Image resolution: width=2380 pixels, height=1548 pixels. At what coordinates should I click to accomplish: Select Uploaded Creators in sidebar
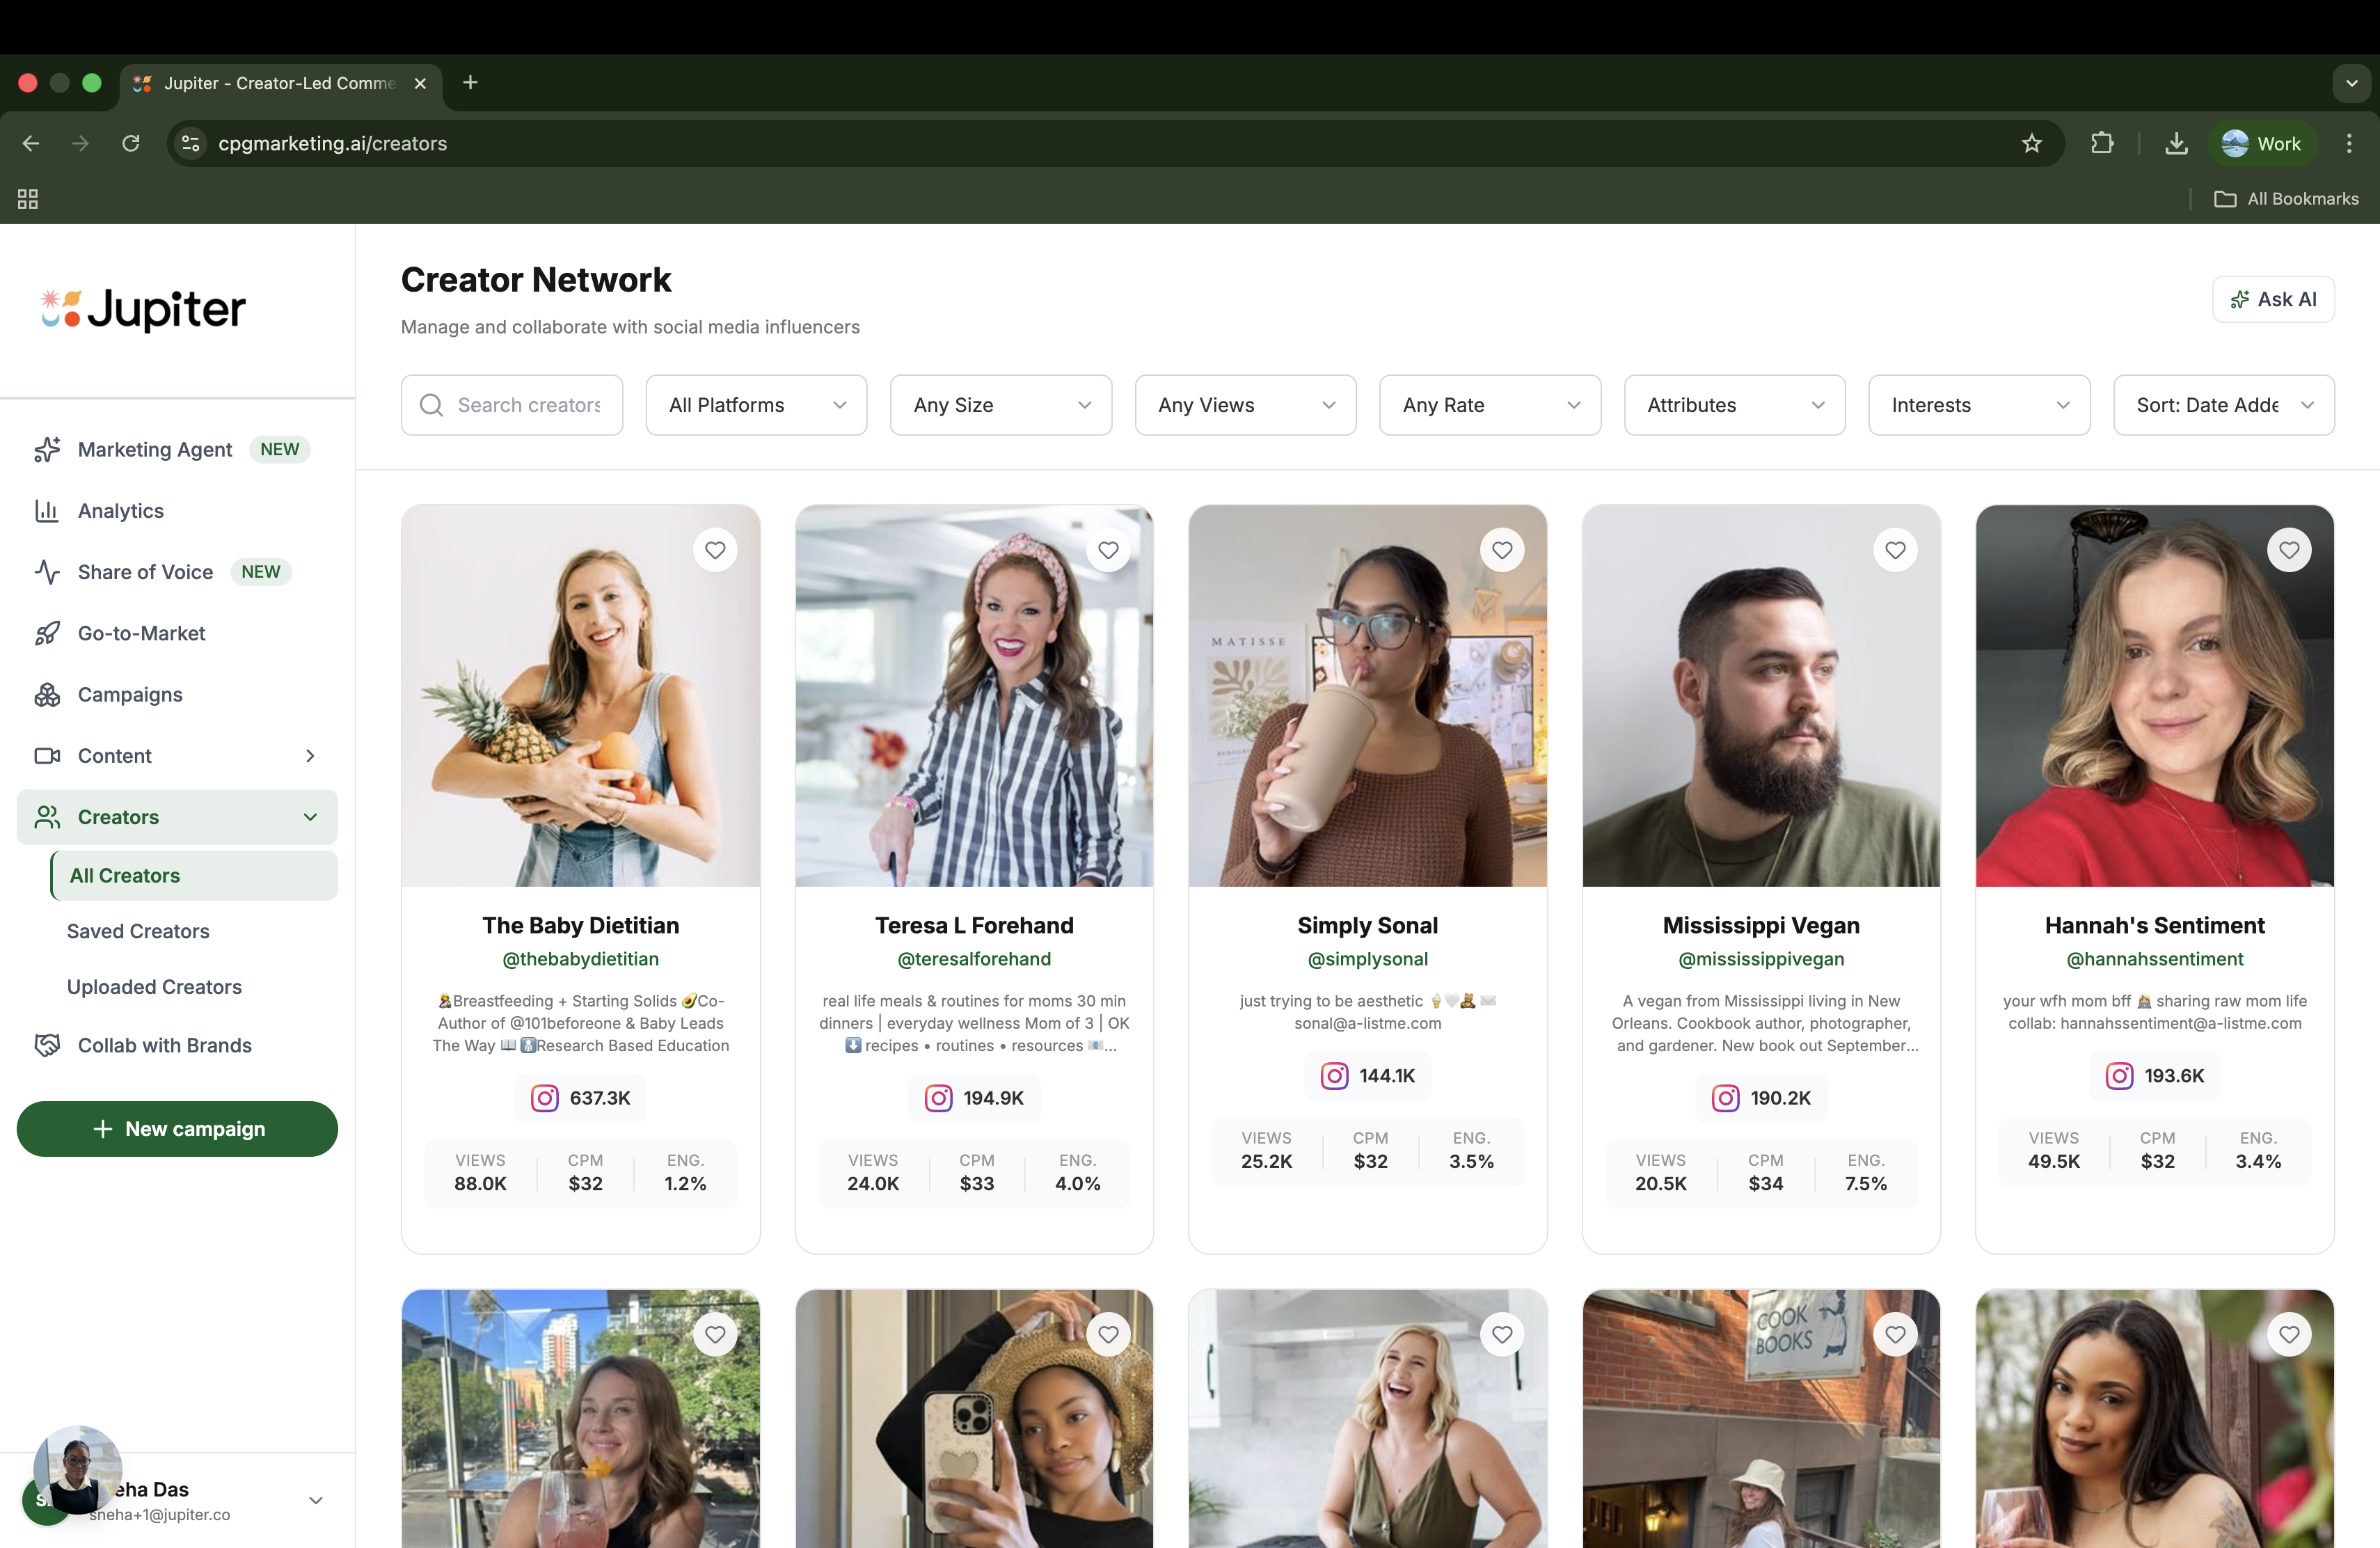(154, 987)
